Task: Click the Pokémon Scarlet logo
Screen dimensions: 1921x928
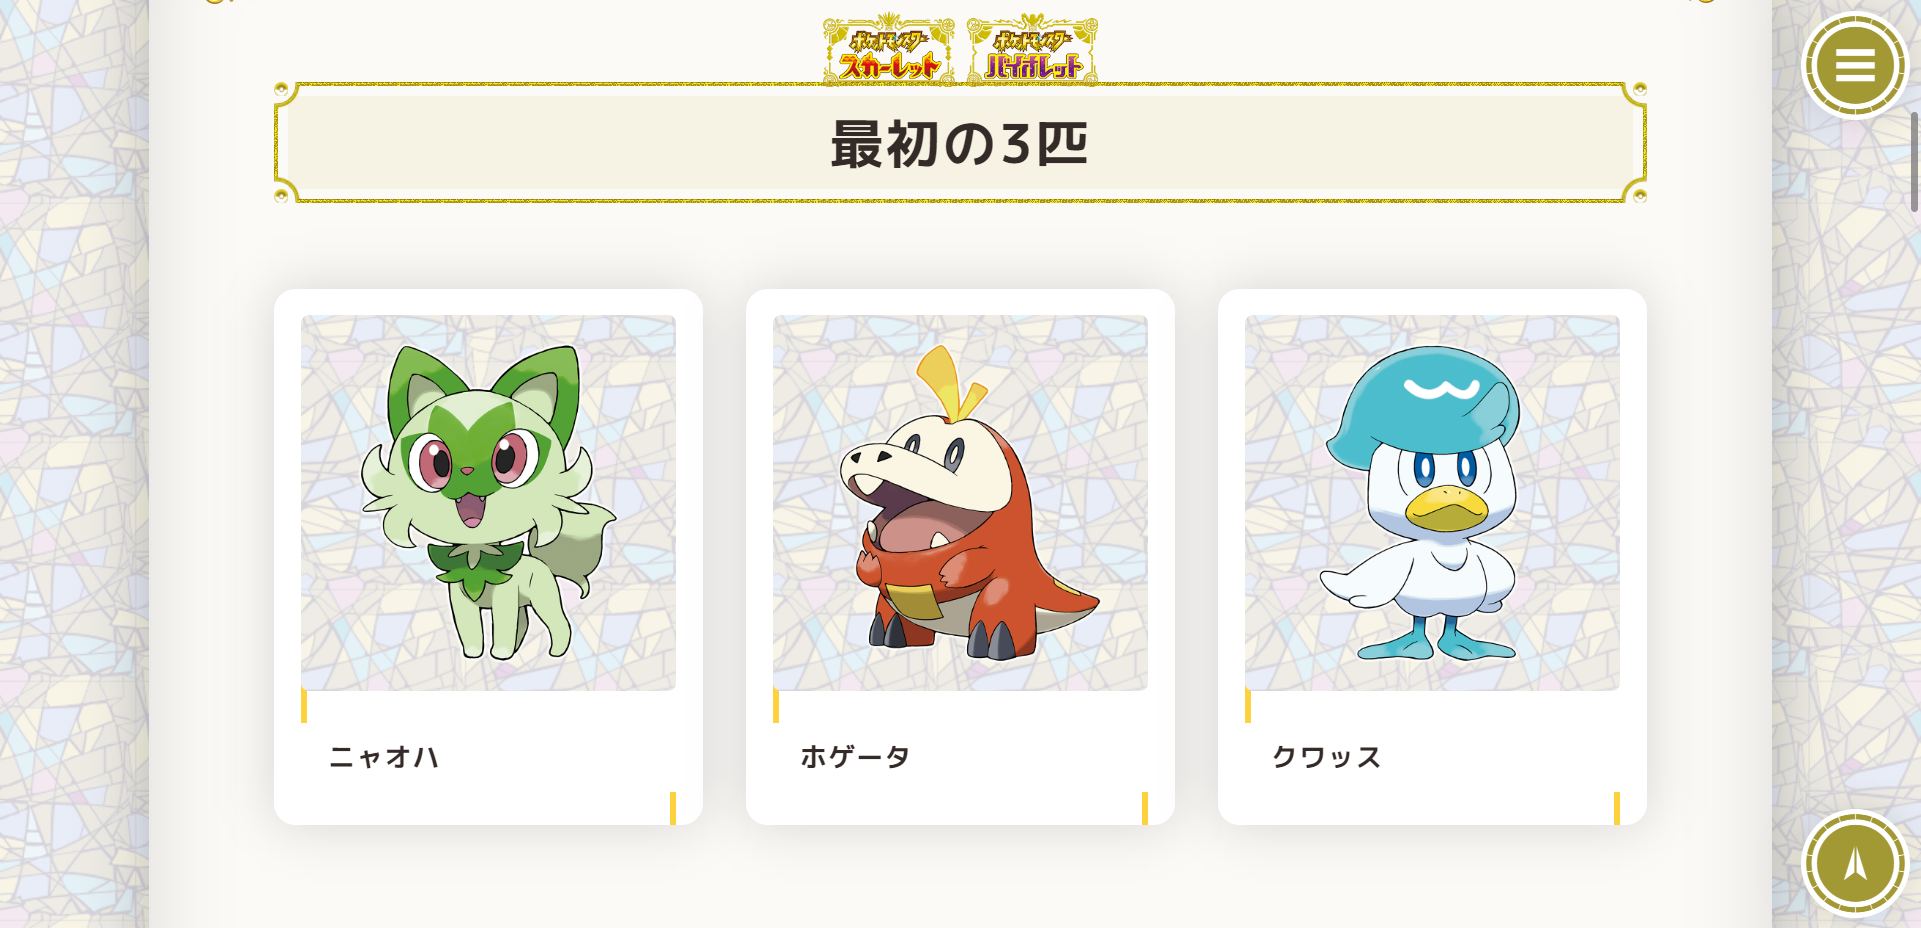Action: tap(889, 50)
